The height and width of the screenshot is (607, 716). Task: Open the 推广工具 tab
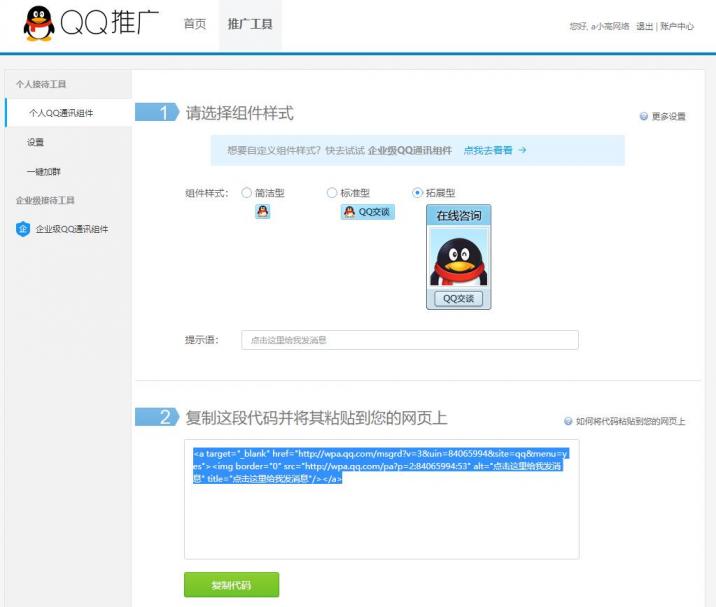tap(250, 24)
